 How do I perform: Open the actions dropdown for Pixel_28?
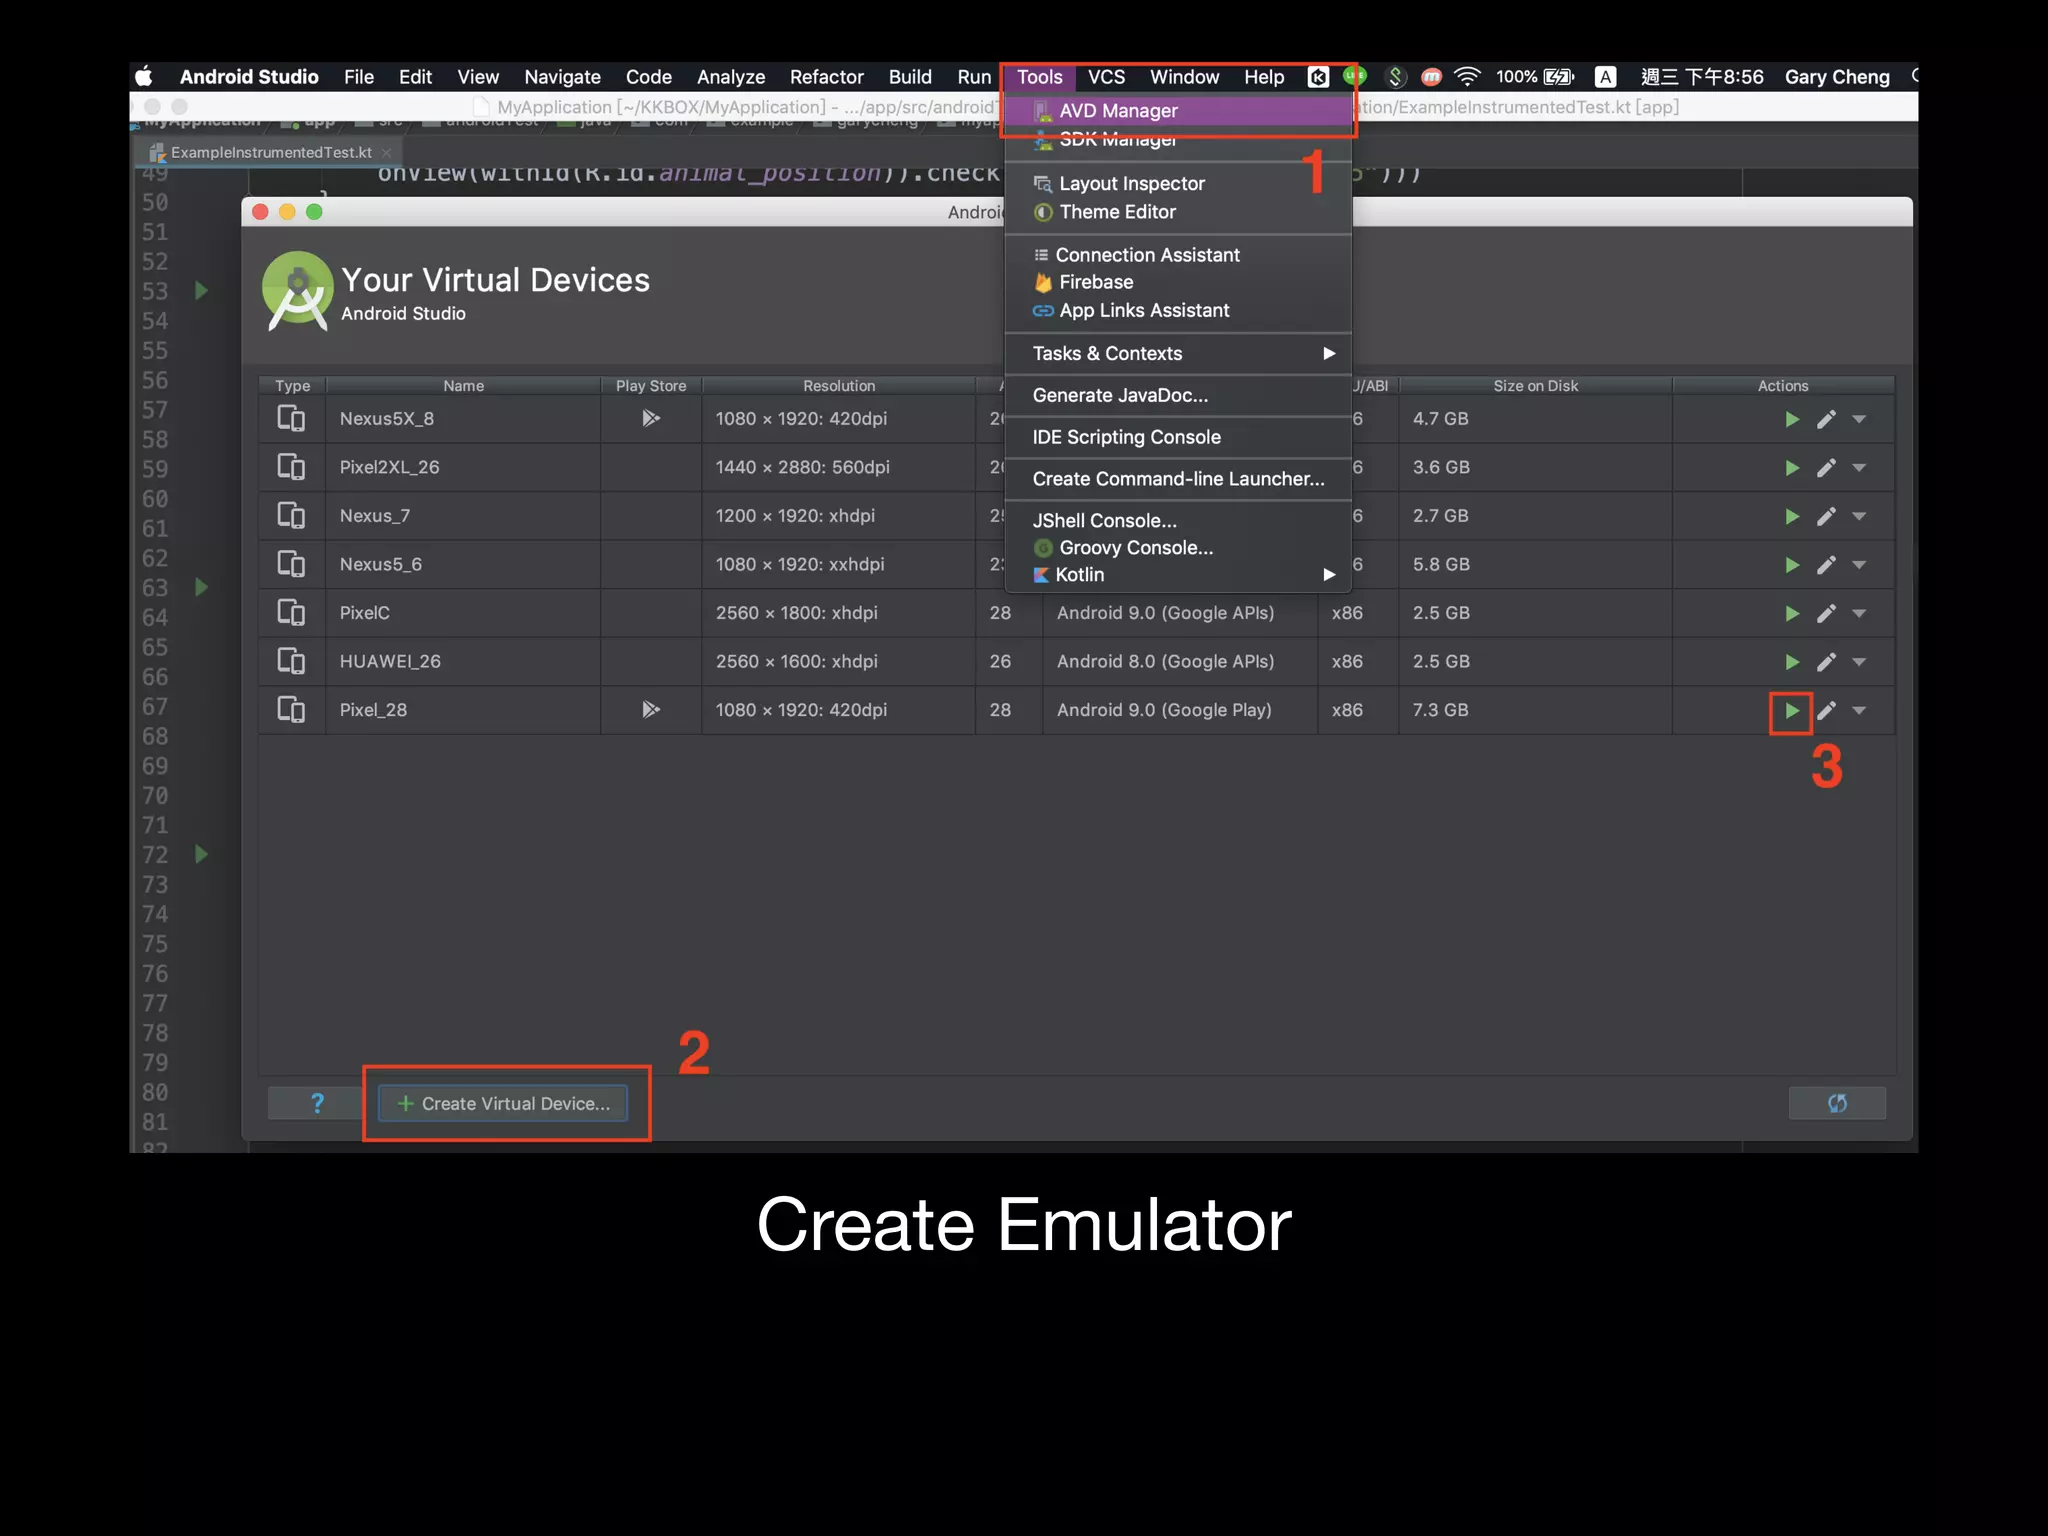1859,711
